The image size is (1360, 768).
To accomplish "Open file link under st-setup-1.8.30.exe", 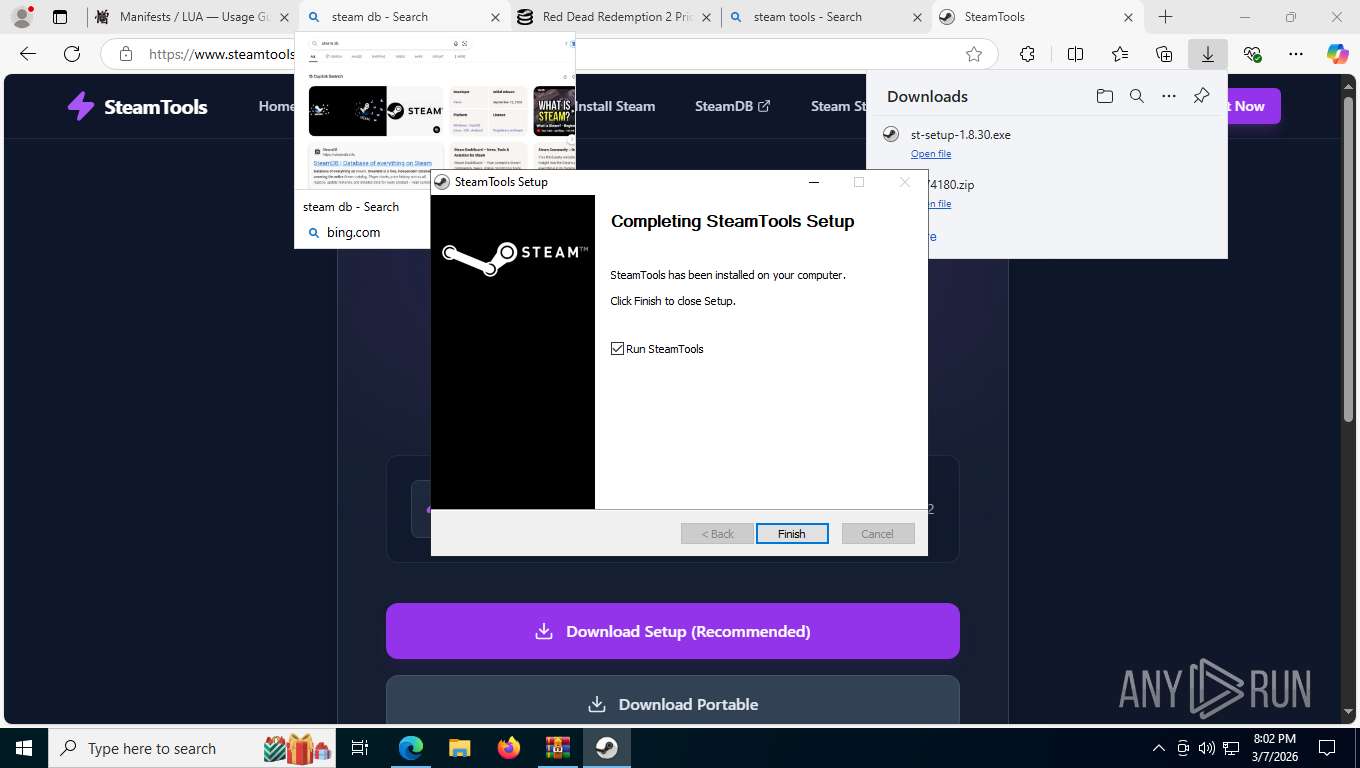I will click(x=931, y=154).
